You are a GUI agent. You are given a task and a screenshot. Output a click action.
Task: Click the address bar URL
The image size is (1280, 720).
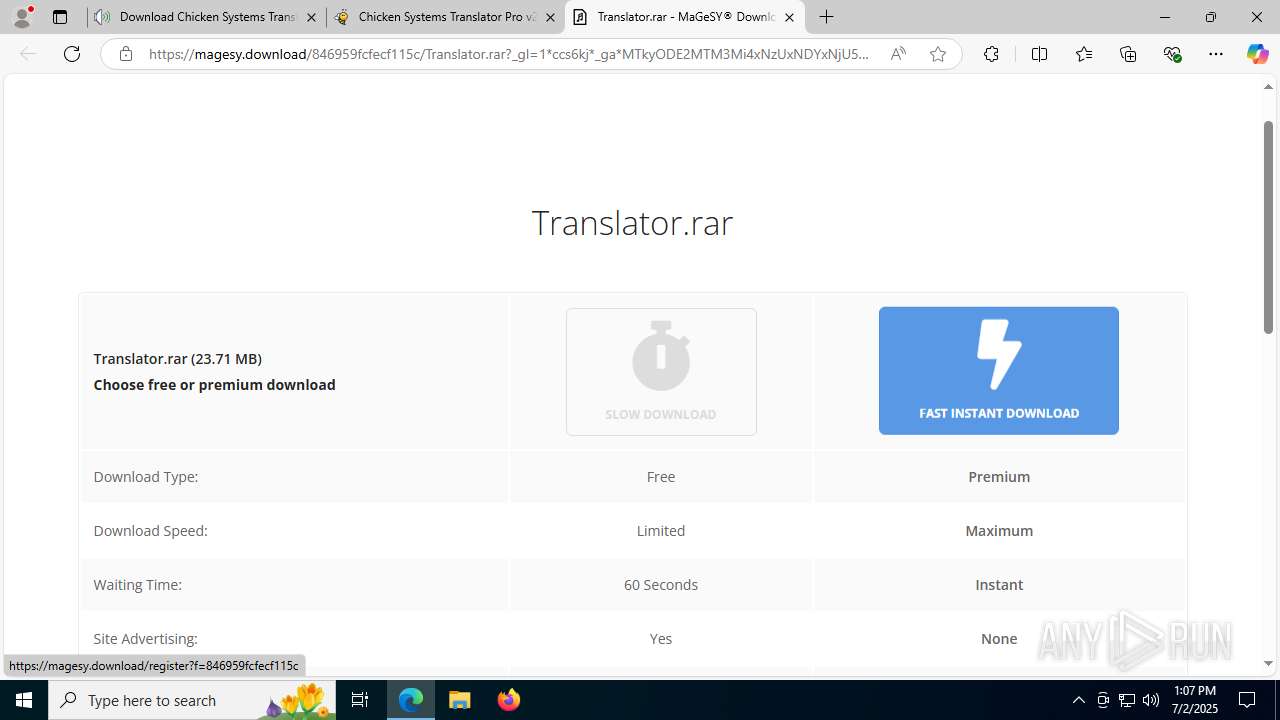click(x=509, y=54)
